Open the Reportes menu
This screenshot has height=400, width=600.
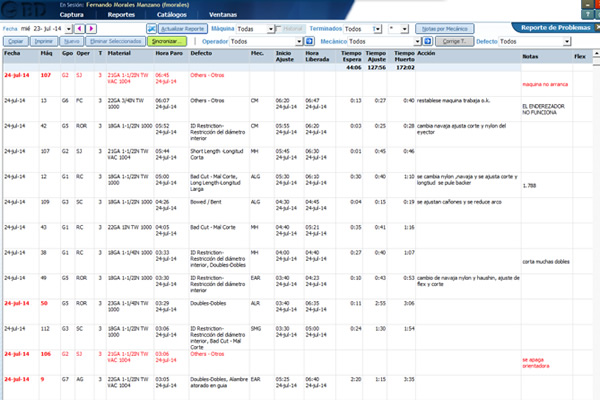(x=121, y=17)
